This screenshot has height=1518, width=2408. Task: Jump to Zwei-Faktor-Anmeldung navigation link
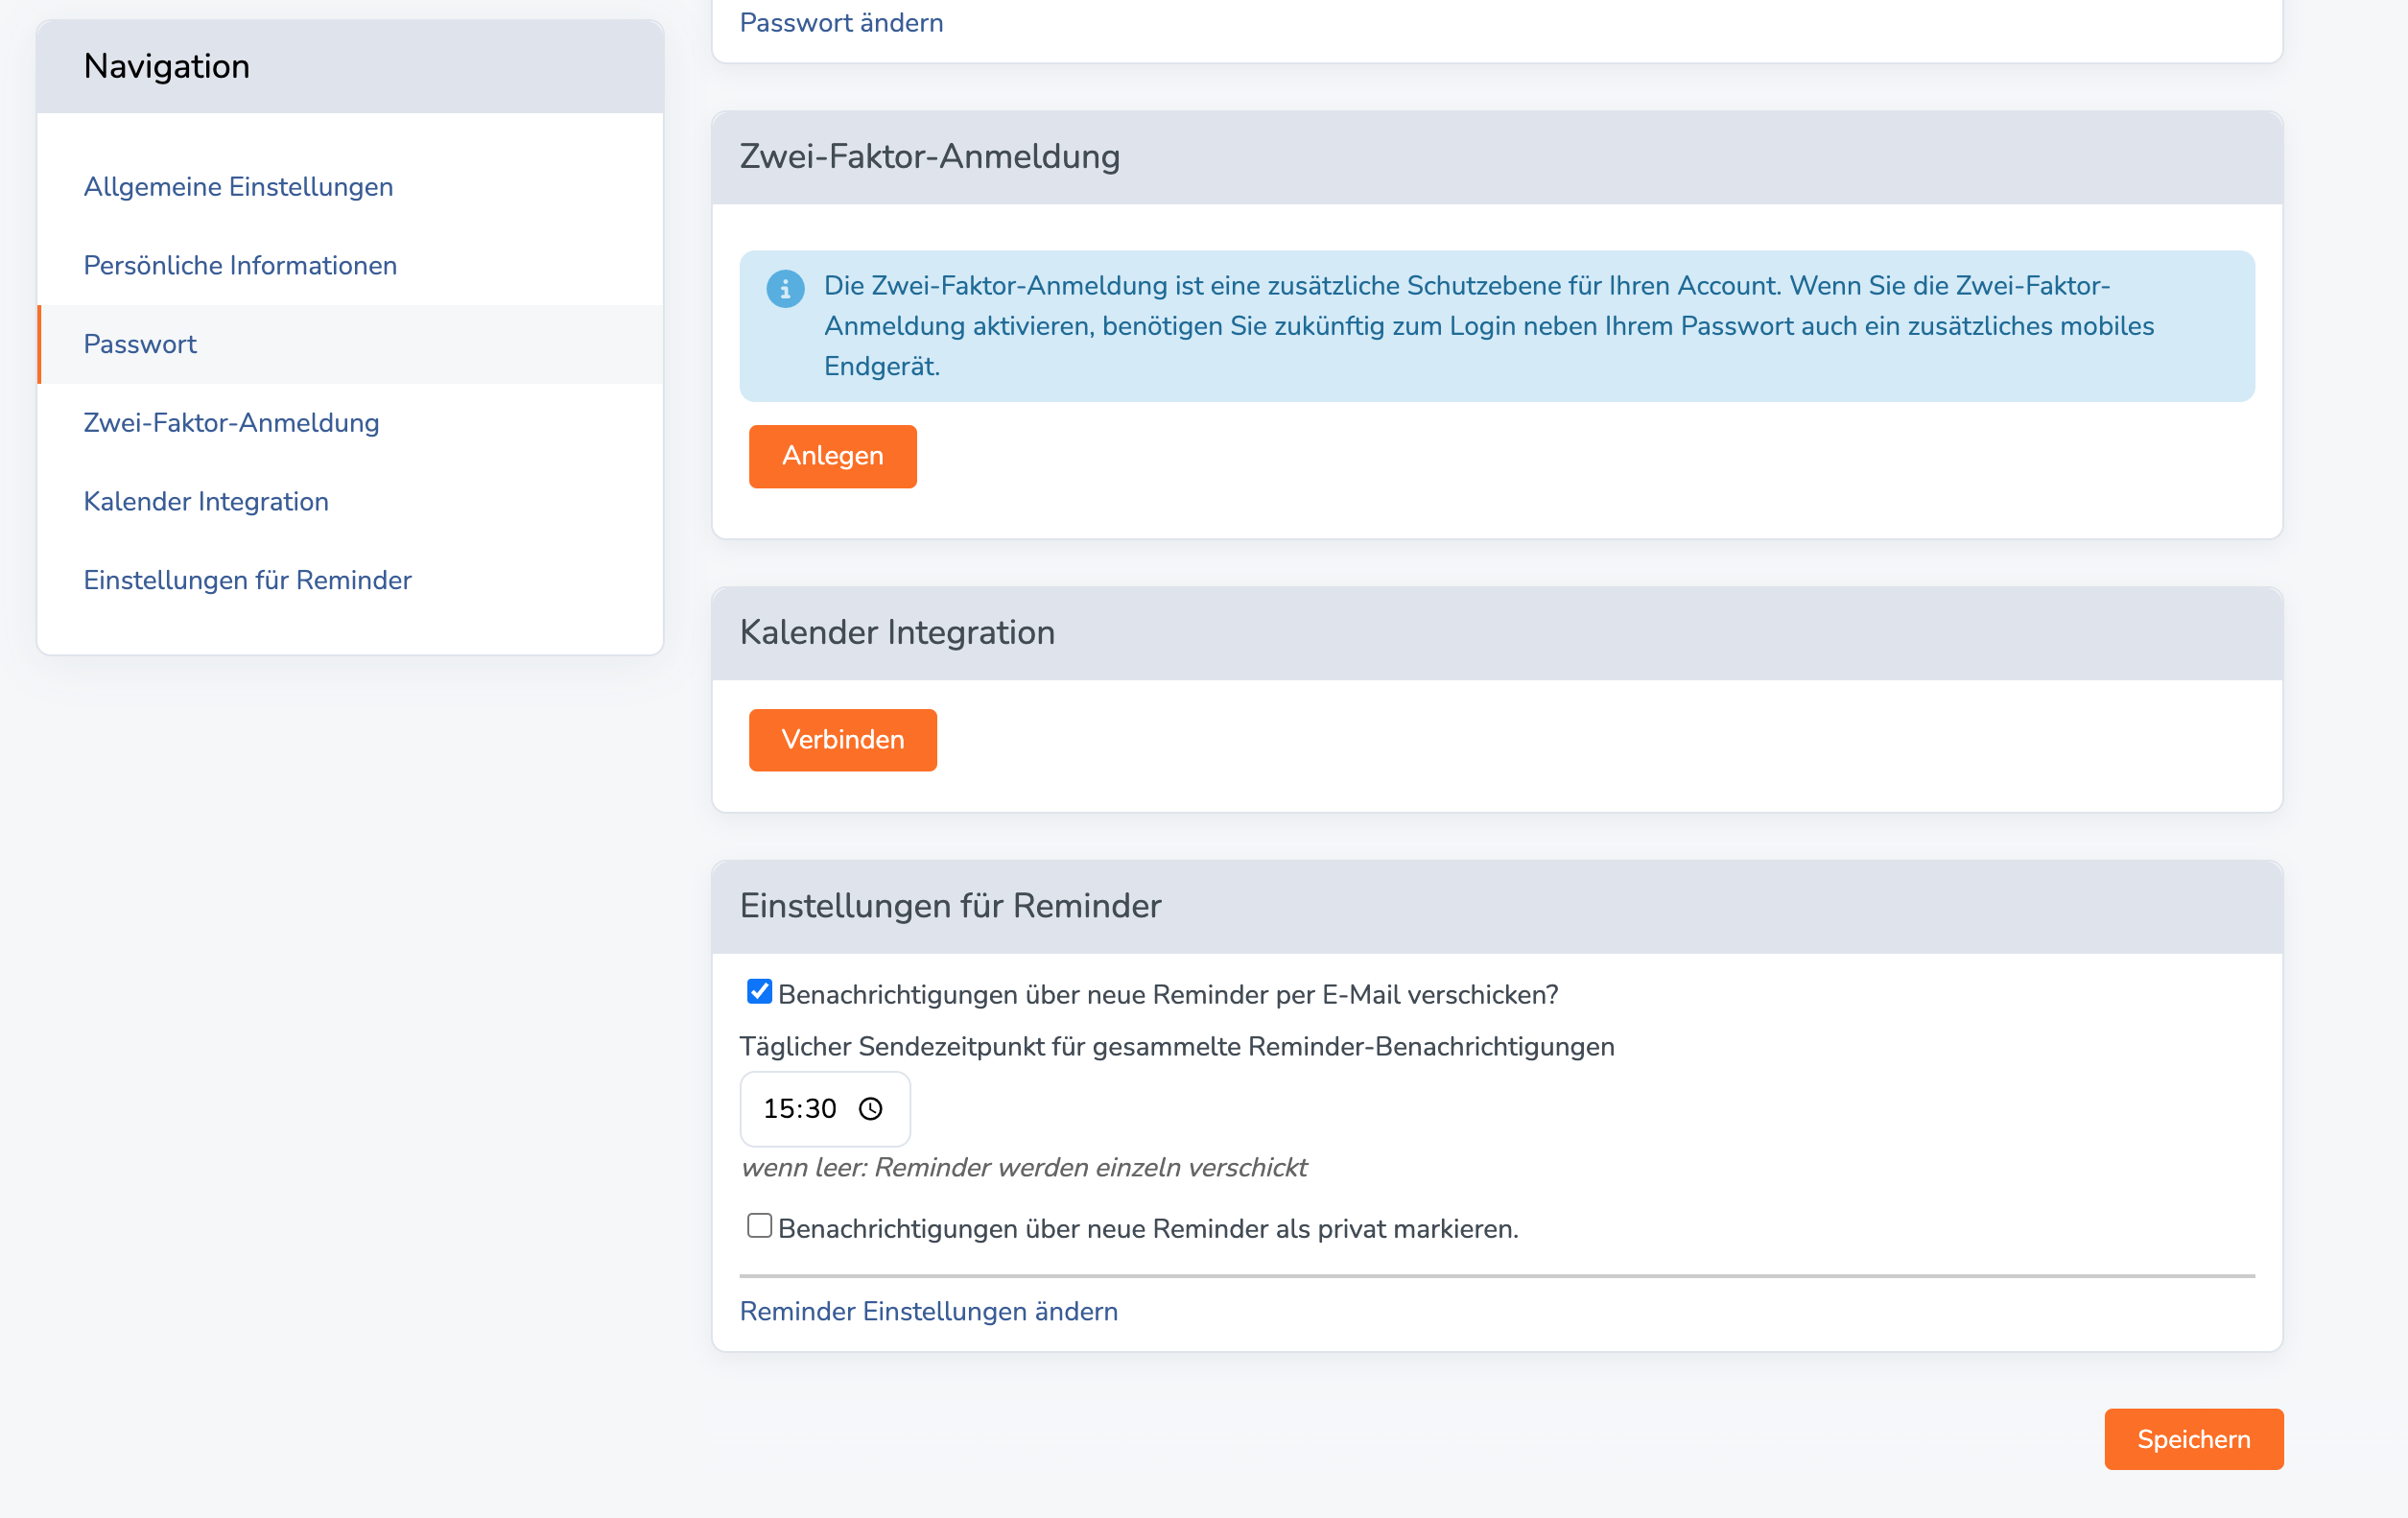231,423
